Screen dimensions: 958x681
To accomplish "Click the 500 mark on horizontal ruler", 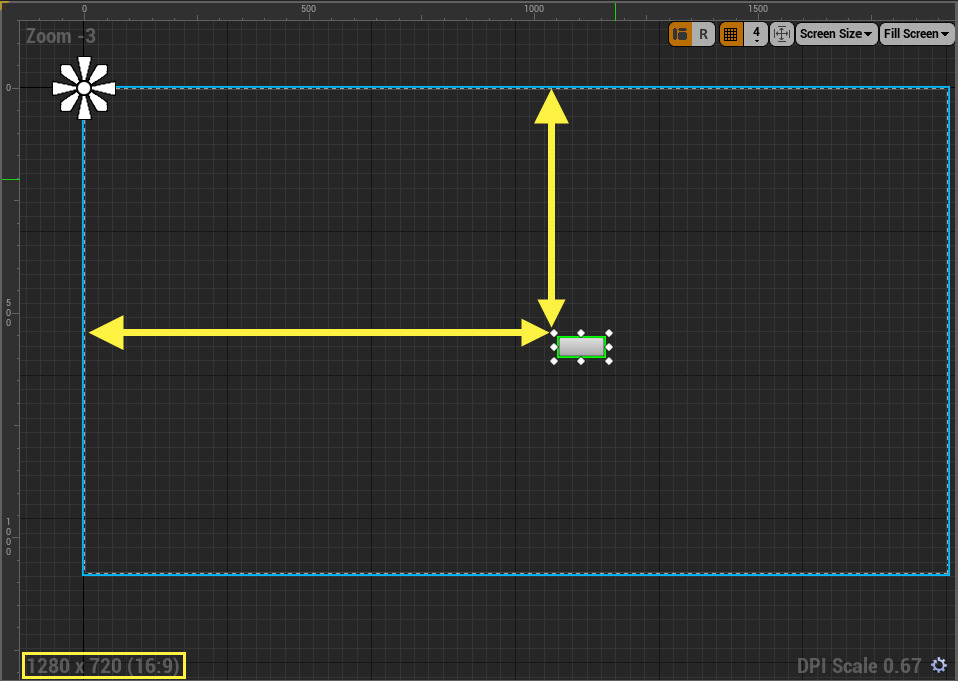I will (x=308, y=9).
